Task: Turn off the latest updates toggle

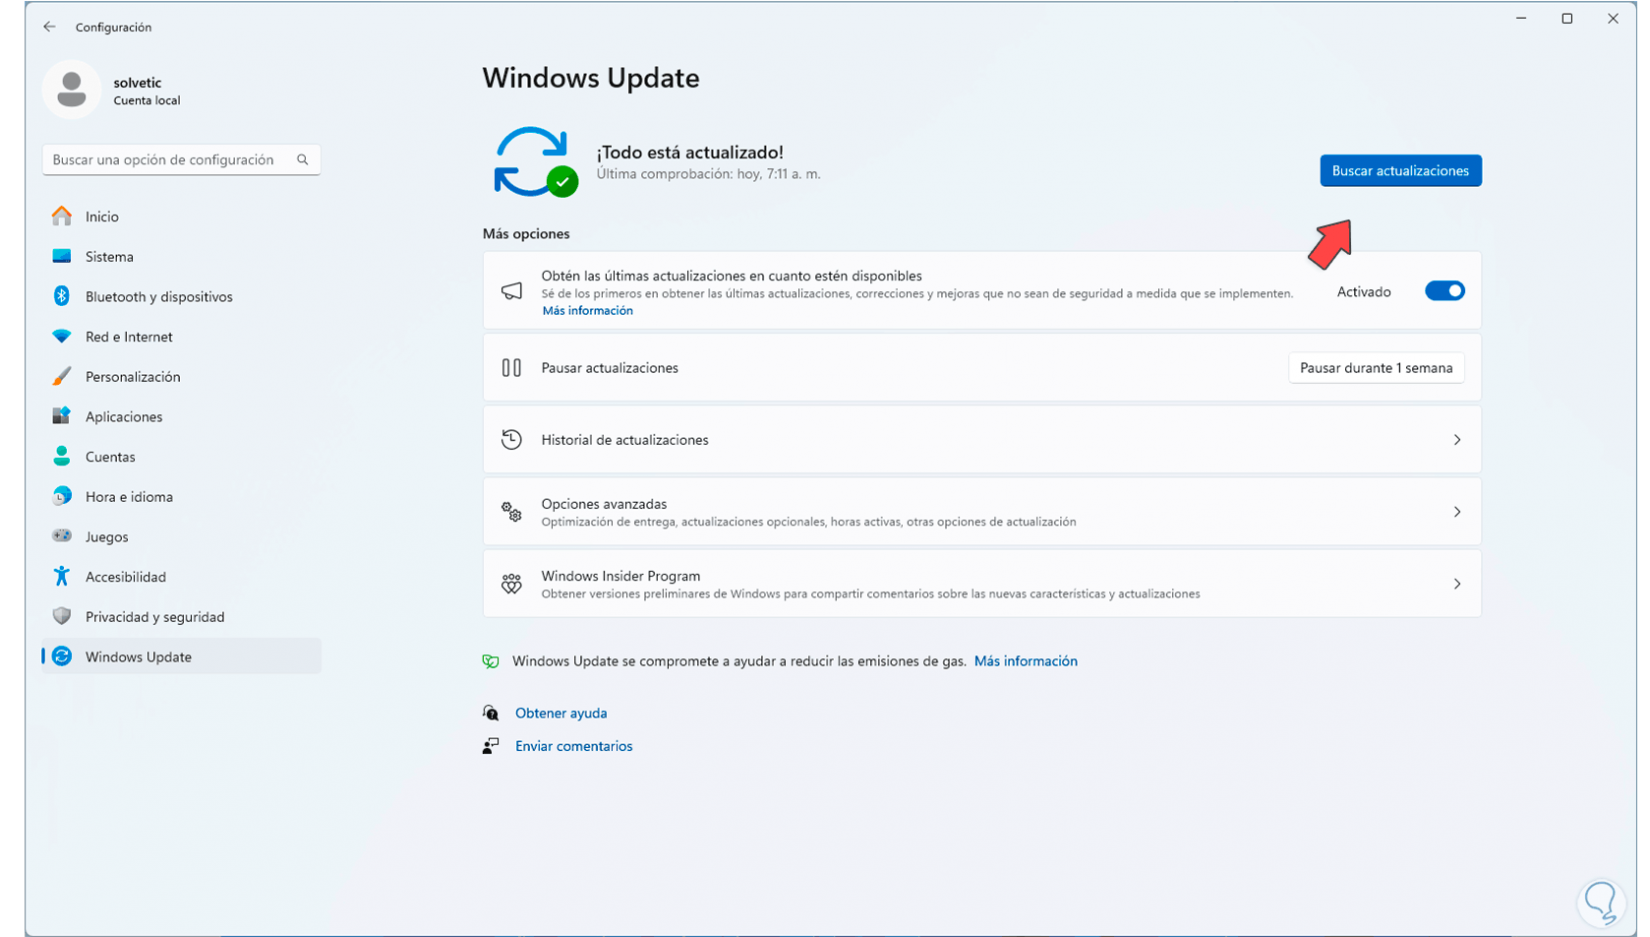Action: pyautogui.click(x=1444, y=291)
